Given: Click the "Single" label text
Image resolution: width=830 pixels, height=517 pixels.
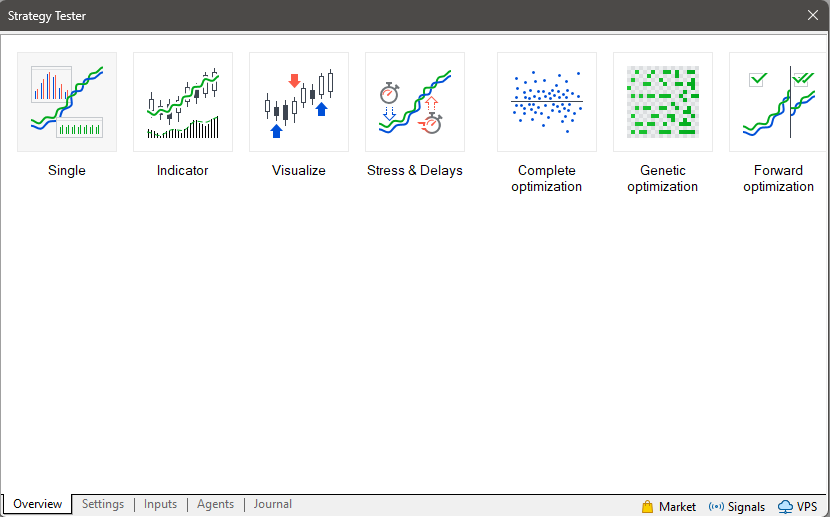Looking at the screenshot, I should coord(67,170).
